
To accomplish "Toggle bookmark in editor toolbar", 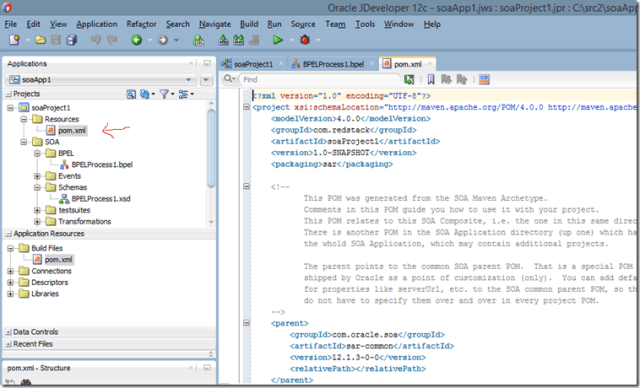I will pyautogui.click(x=431, y=79).
